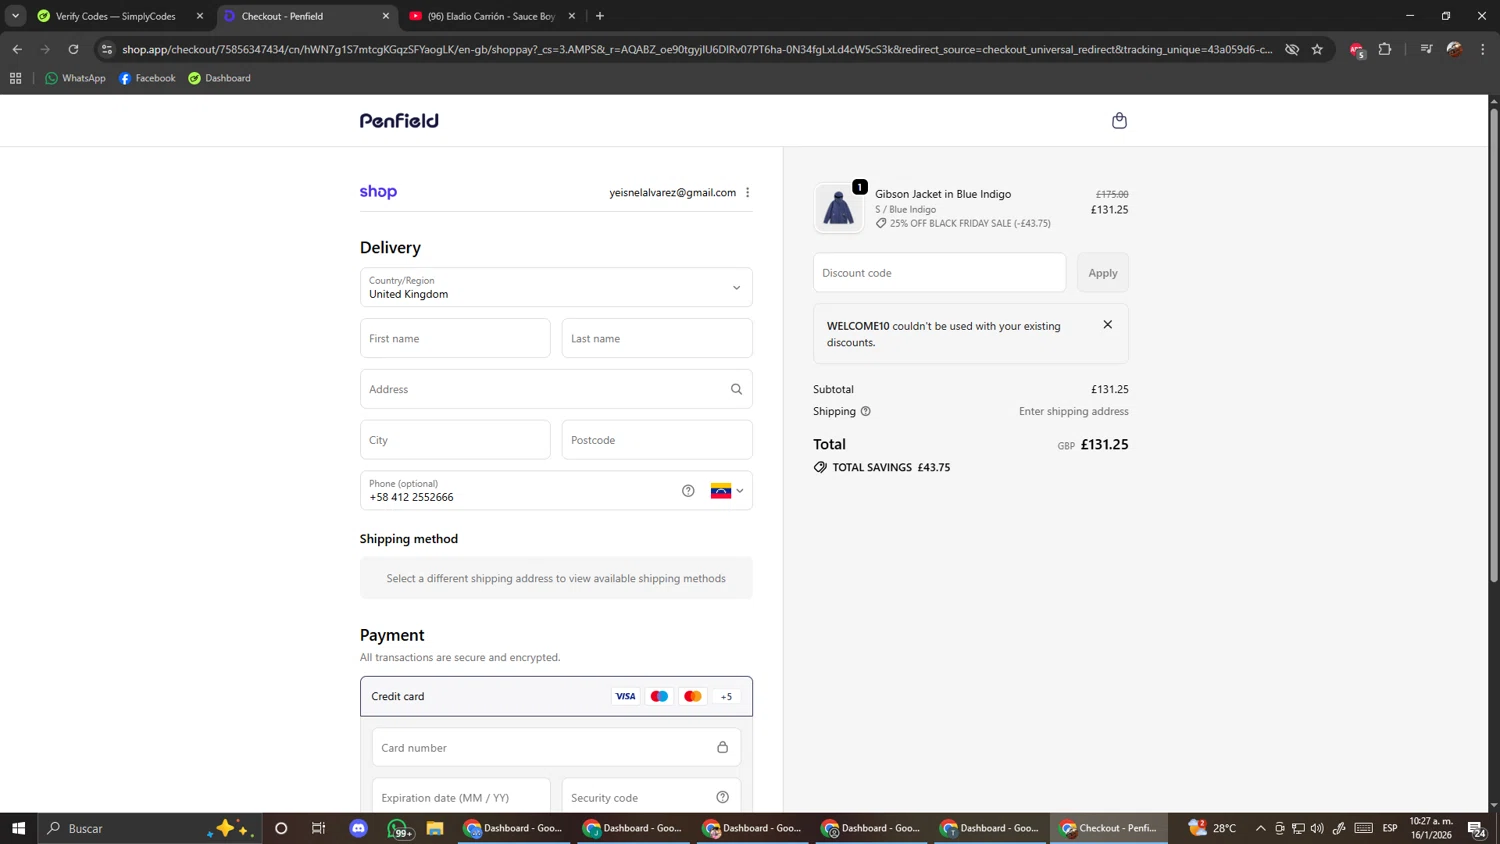The image size is (1500, 844).
Task: Open the WhatsApp bookmark
Action: point(75,78)
